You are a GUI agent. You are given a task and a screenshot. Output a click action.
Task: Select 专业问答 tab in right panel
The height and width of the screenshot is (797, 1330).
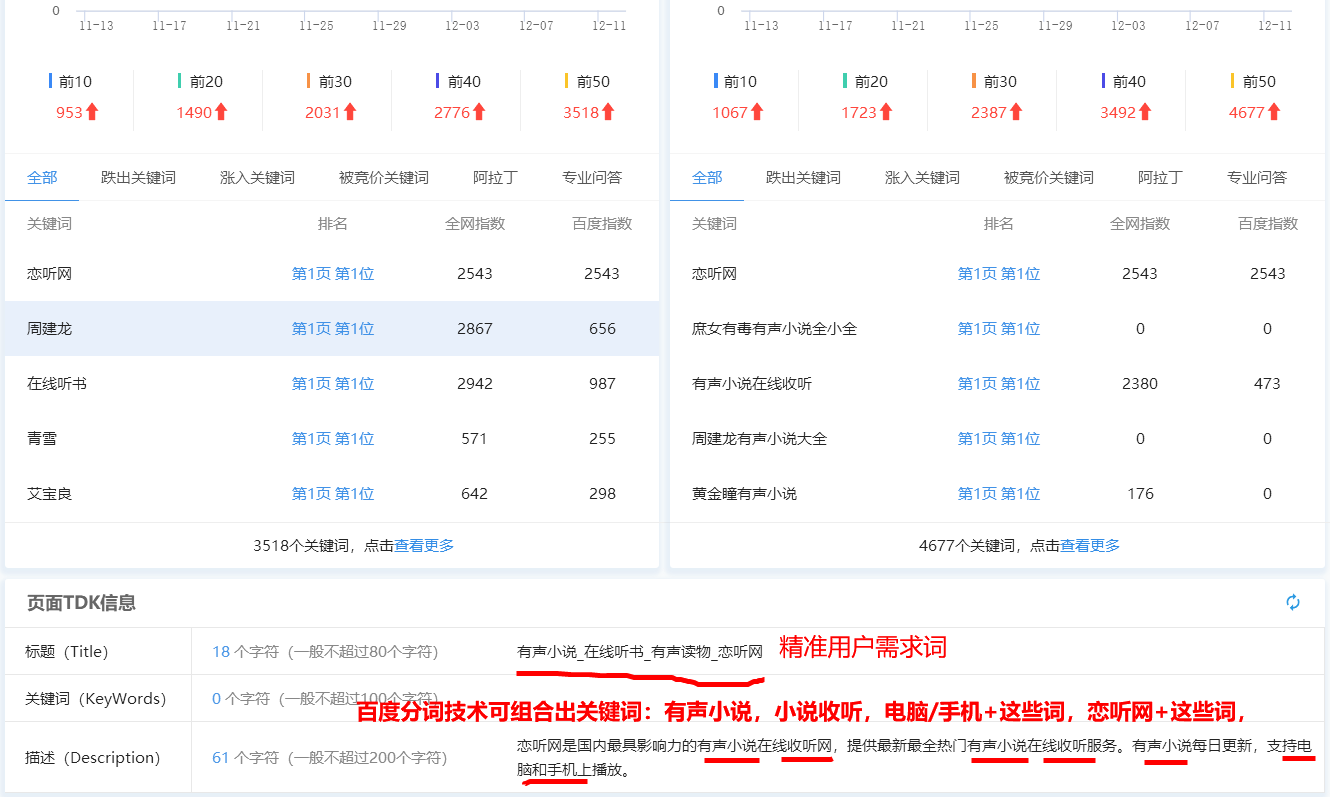[1257, 178]
